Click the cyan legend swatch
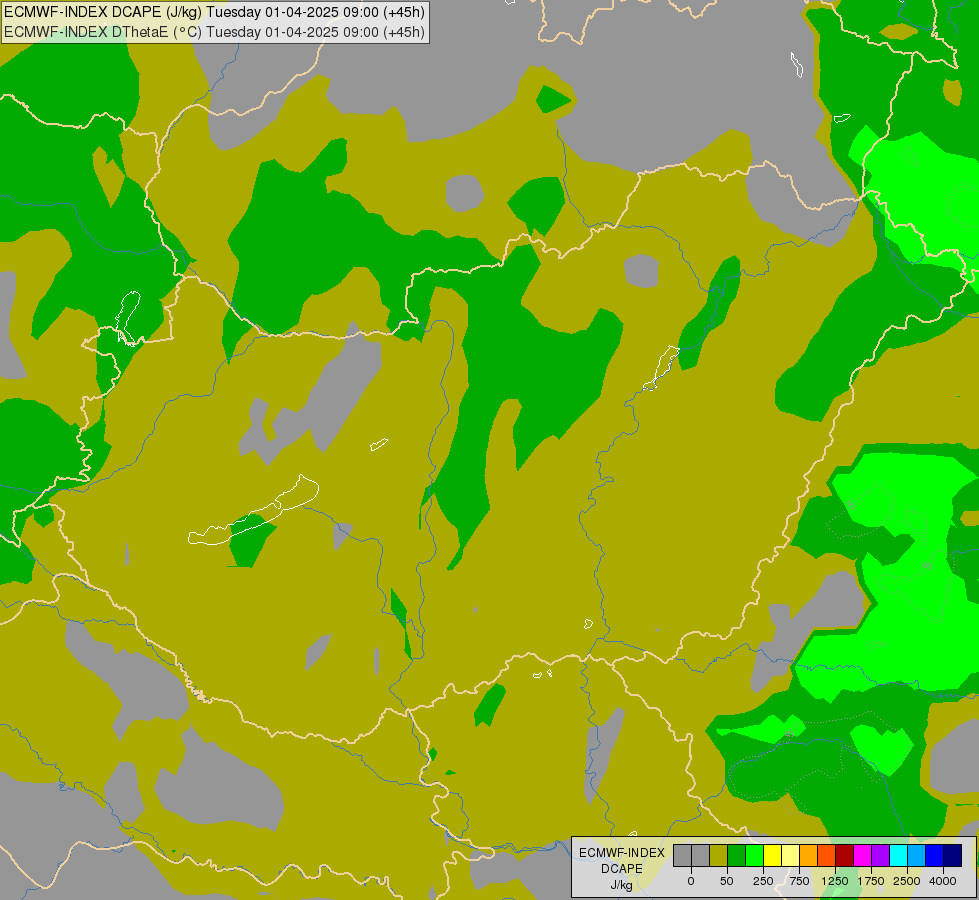979x900 pixels. coord(898,855)
